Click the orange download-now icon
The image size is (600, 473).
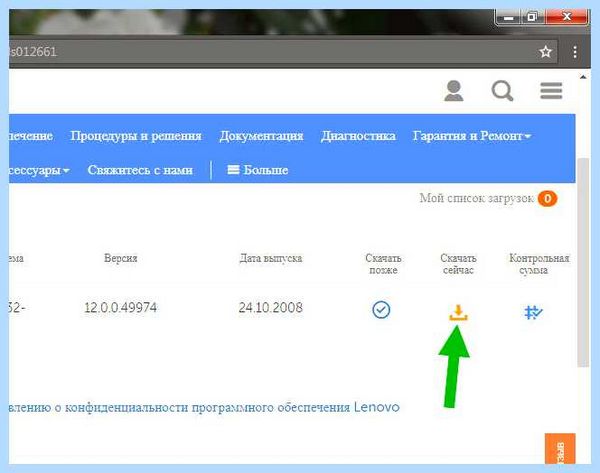coord(458,312)
